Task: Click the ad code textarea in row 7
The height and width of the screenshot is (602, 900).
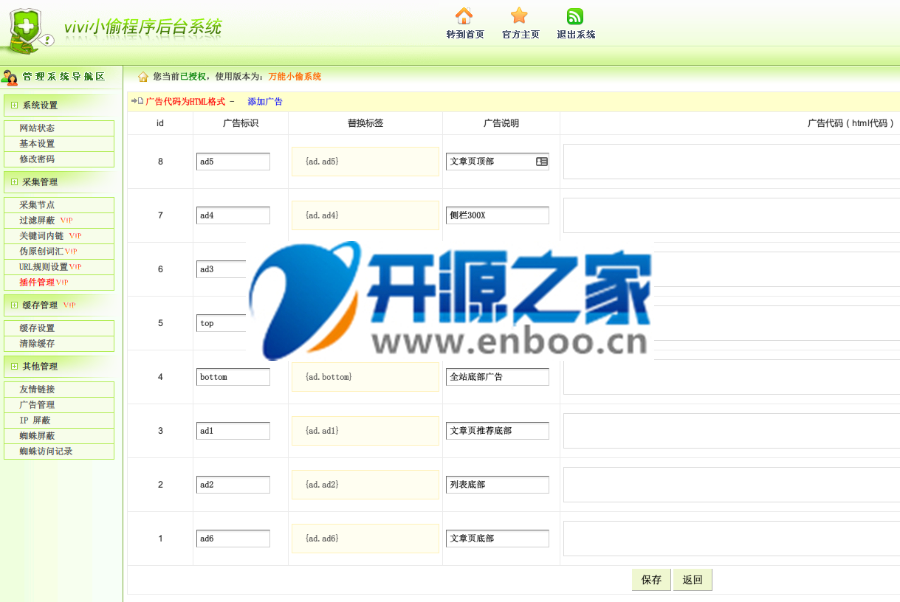Action: pos(731,215)
